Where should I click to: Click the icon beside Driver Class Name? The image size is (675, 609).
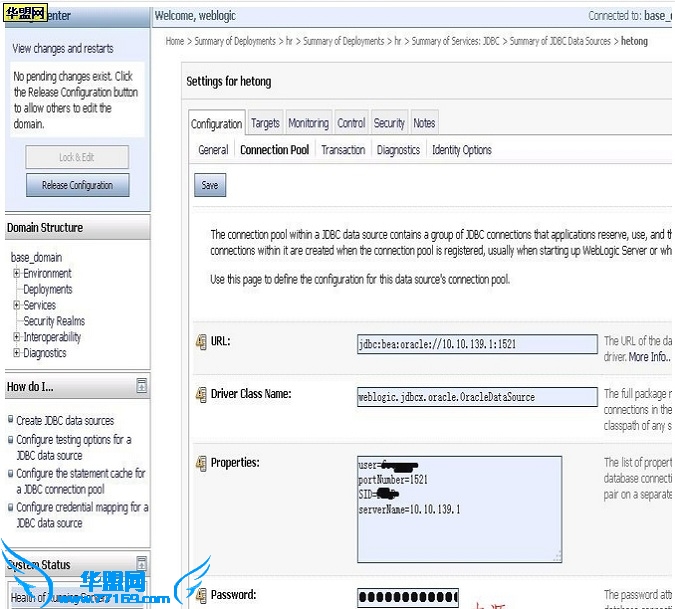(x=200, y=395)
